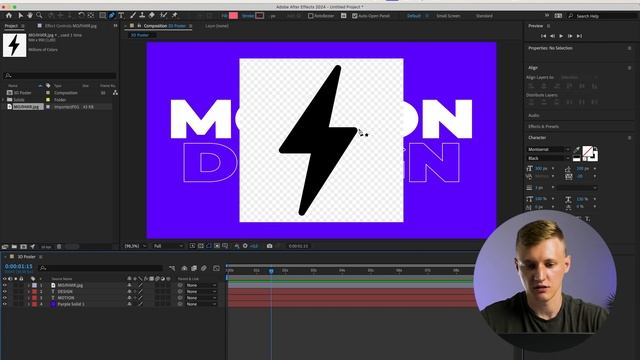
Task: Click the Stroke color swatch
Action: pos(260,16)
